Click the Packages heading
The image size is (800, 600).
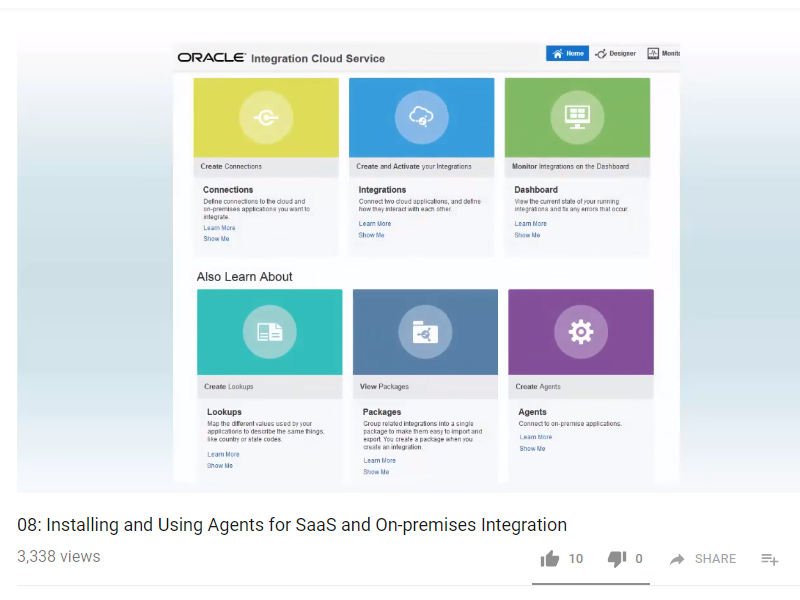(382, 412)
